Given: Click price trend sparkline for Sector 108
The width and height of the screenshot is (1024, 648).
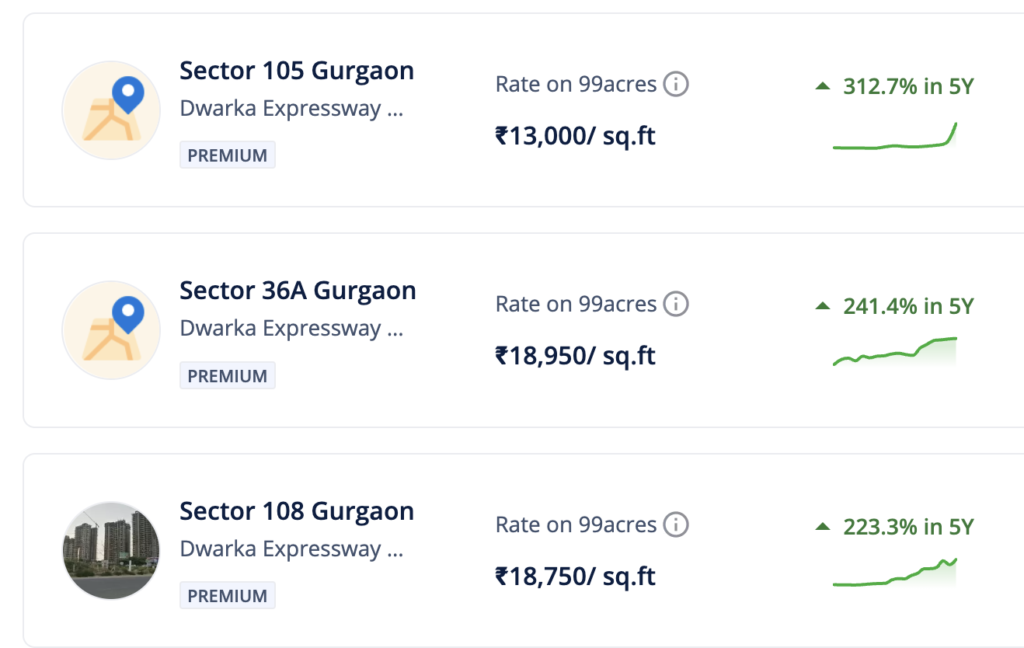Looking at the screenshot, I should pos(895,572).
